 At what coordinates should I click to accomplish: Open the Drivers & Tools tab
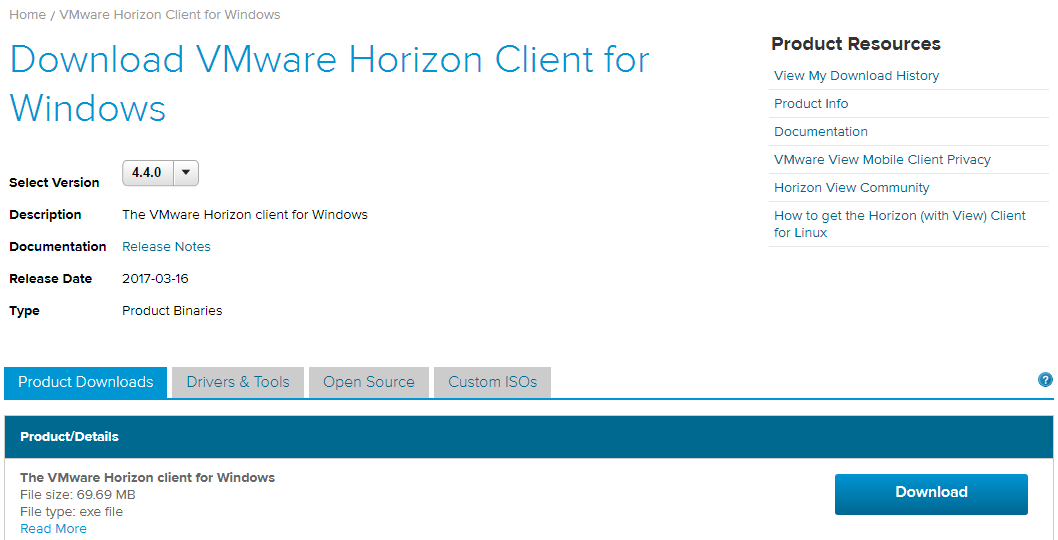[x=238, y=382]
